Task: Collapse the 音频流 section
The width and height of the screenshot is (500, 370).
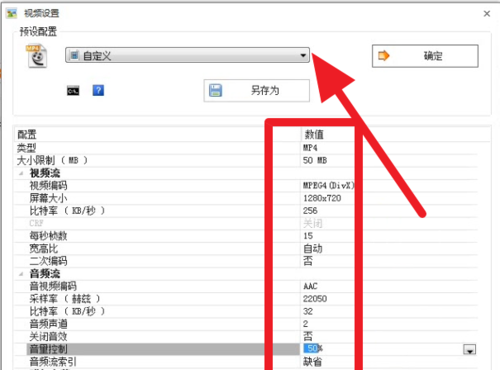Action: tap(21, 274)
